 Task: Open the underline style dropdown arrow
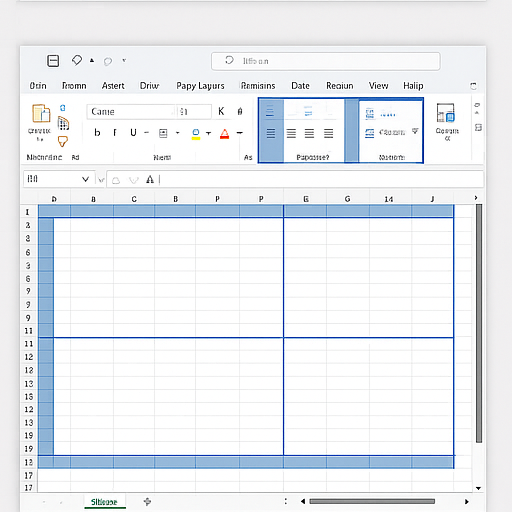point(146,133)
